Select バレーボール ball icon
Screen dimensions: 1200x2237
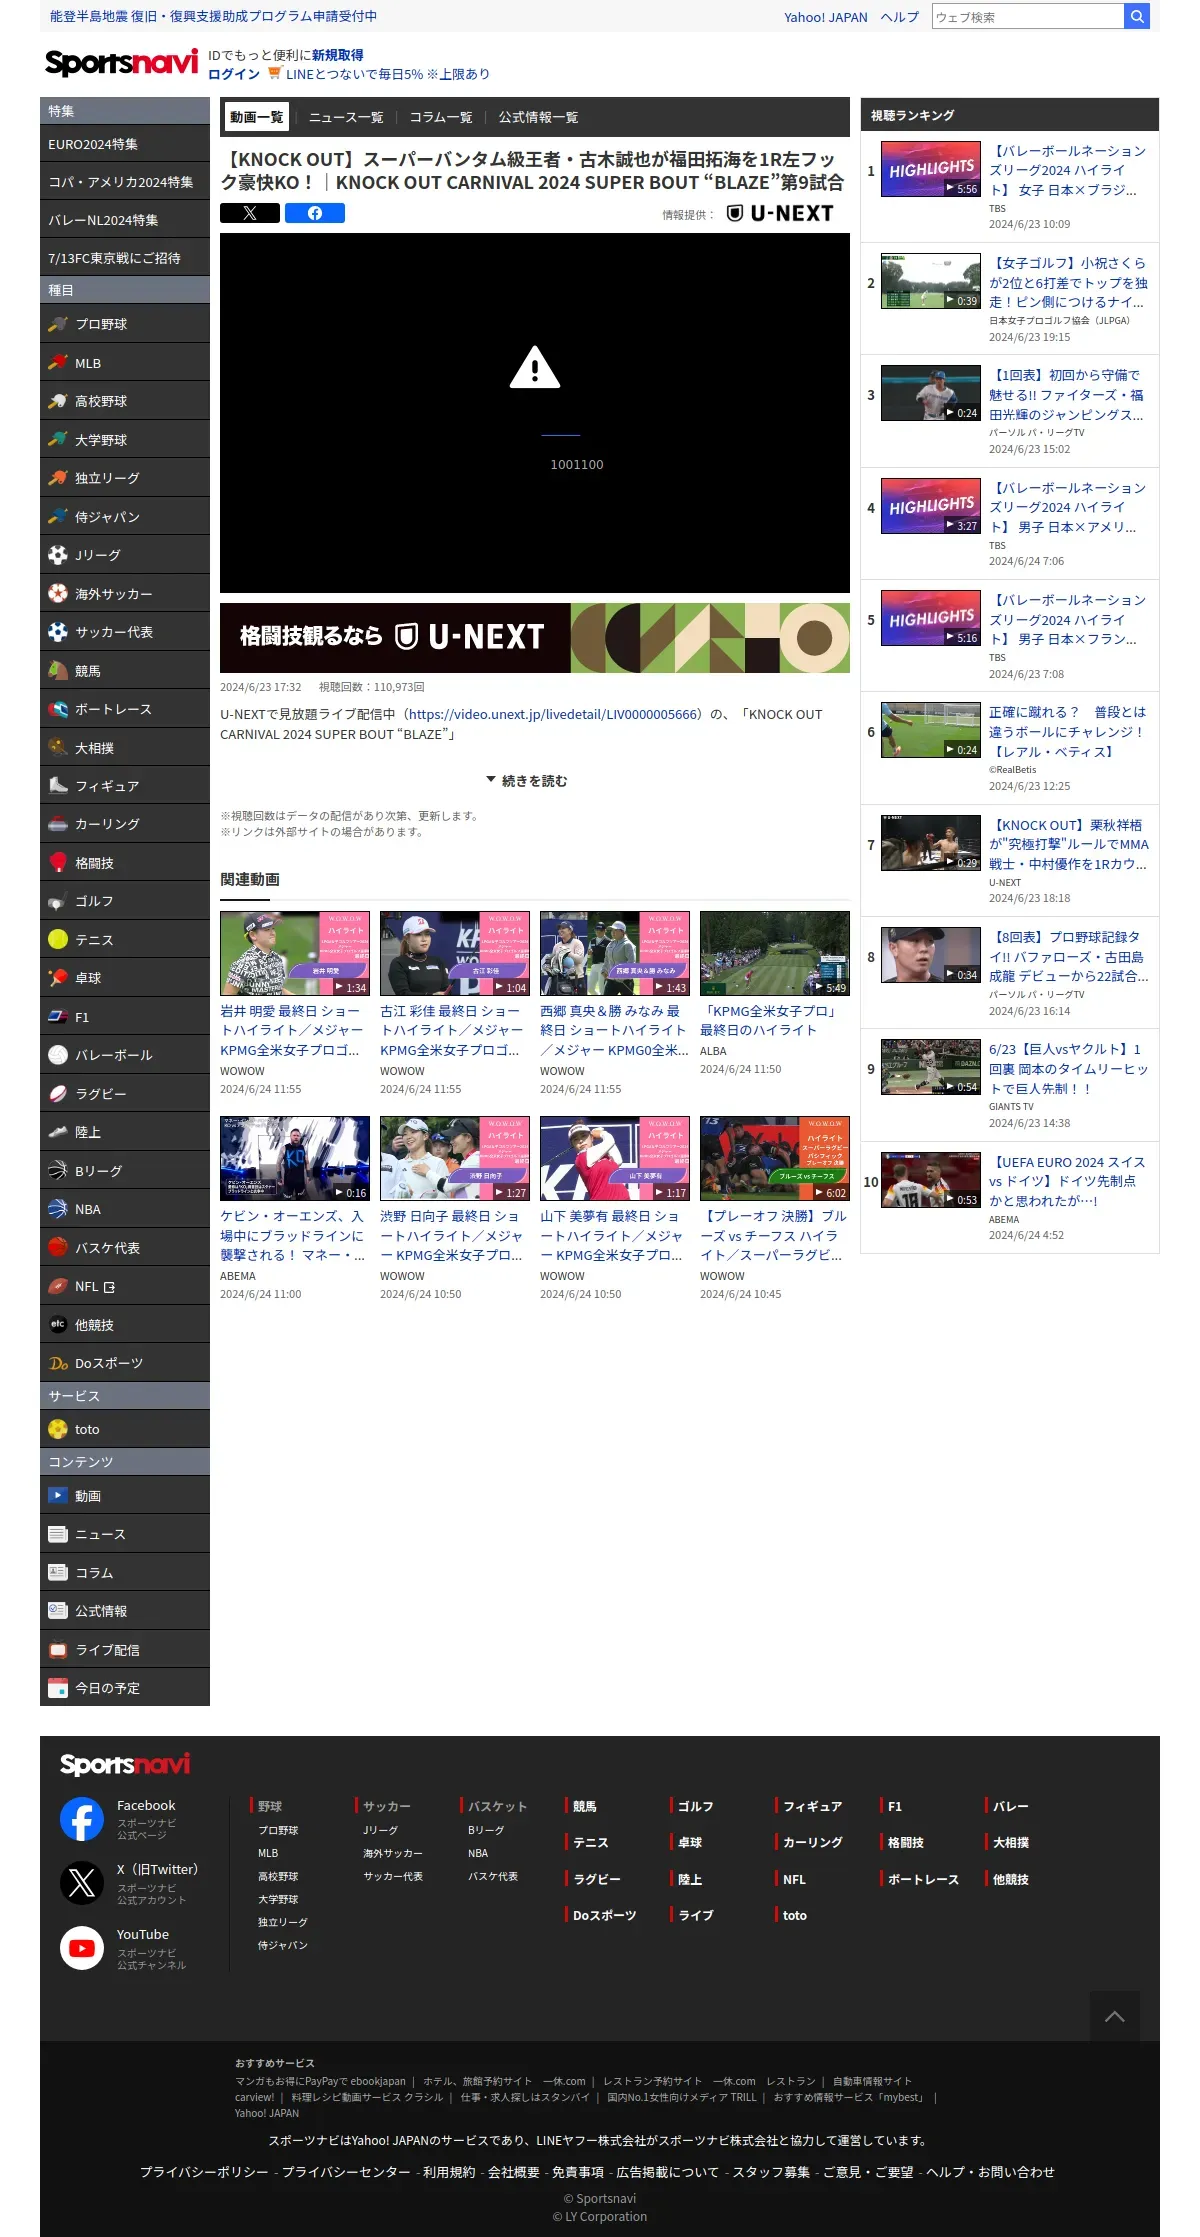coord(58,1055)
